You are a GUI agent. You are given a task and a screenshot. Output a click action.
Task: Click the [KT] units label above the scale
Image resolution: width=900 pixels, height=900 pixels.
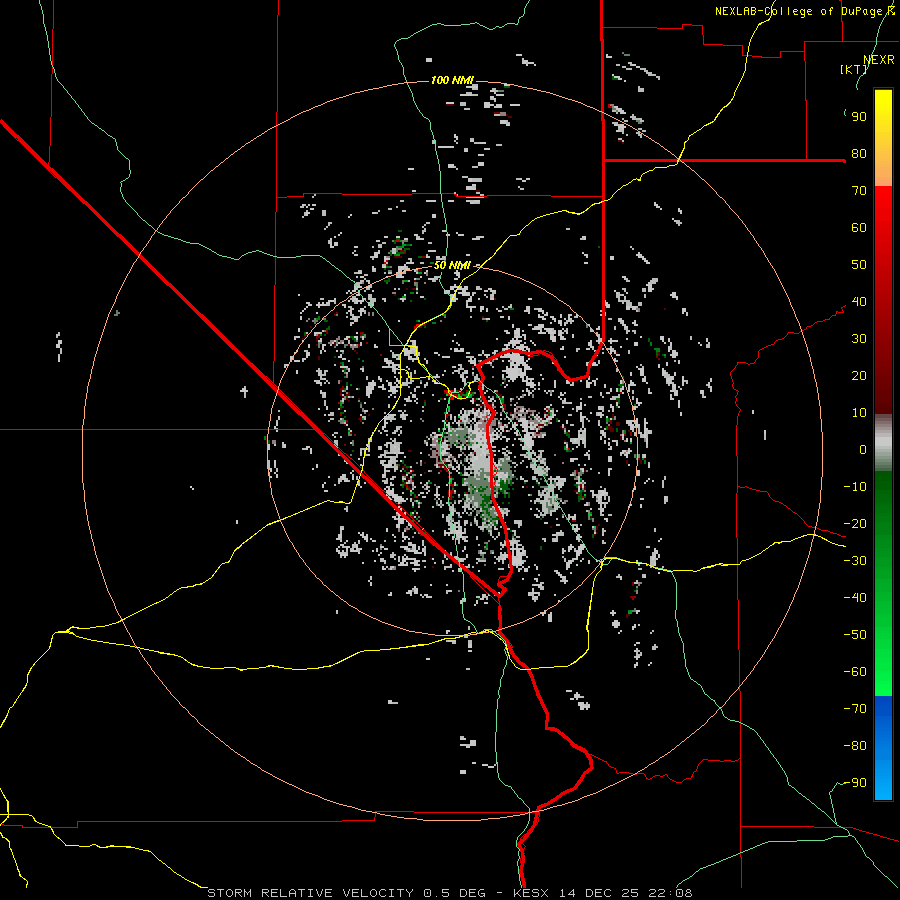854,69
